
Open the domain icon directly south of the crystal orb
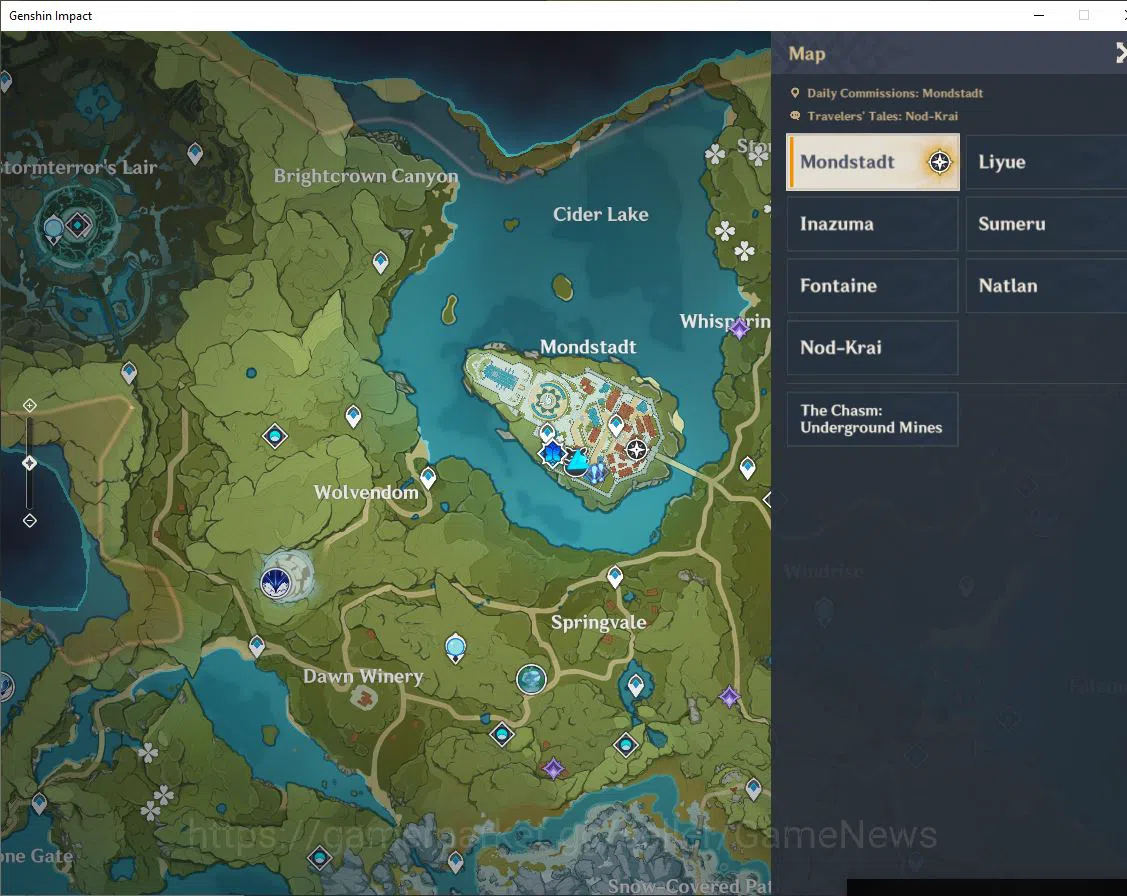click(502, 734)
